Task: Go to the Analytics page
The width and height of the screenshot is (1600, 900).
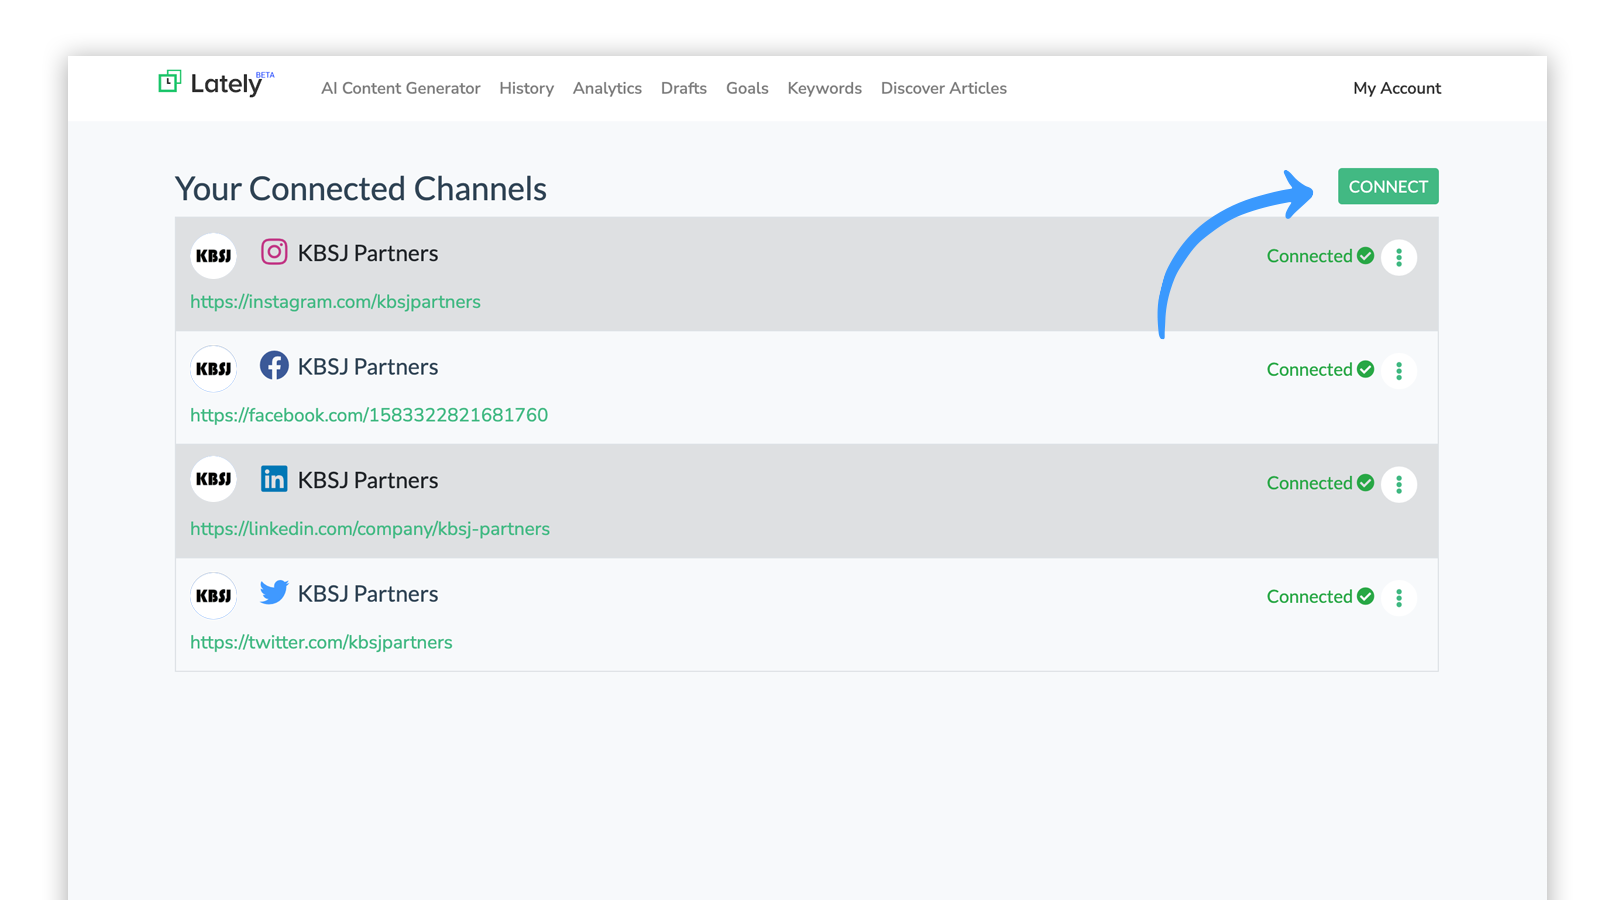Action: tap(607, 88)
